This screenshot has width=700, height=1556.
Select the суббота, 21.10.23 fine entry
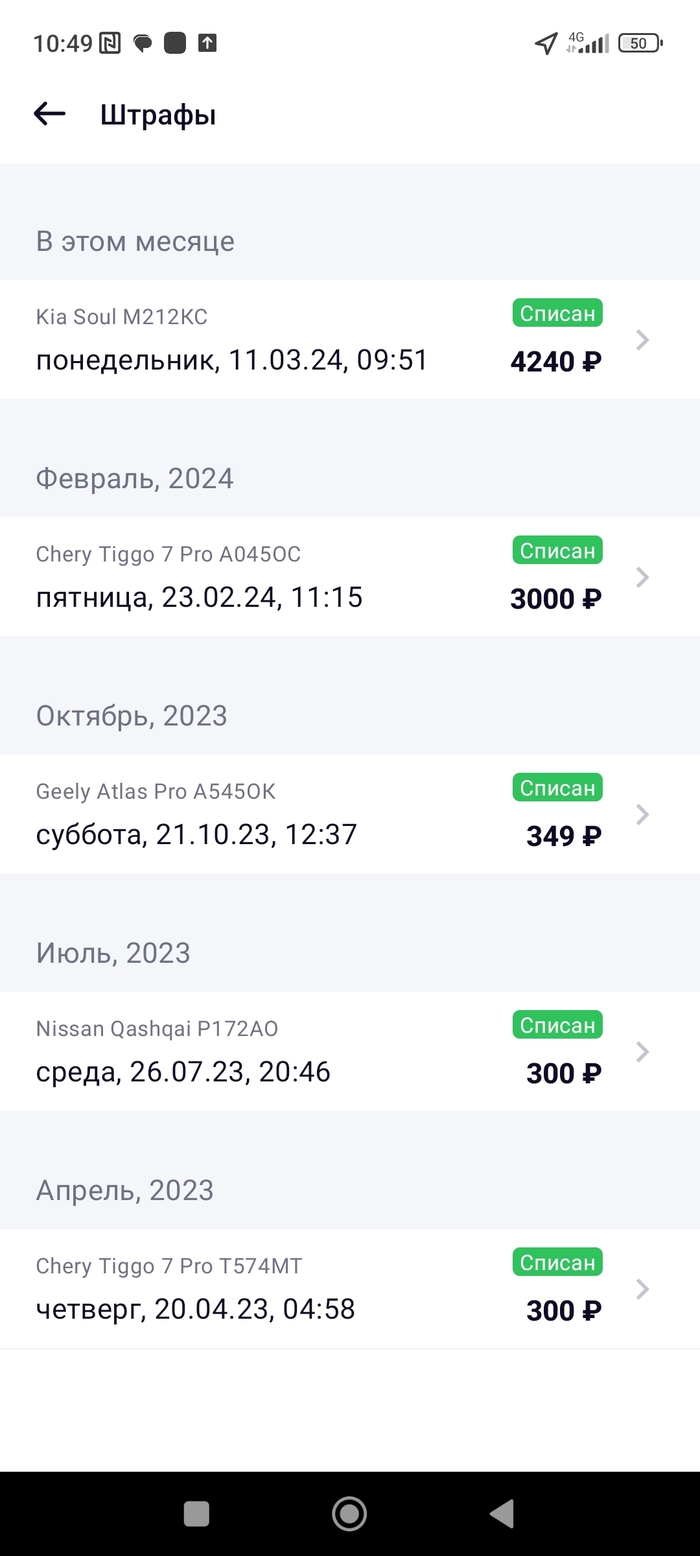point(196,835)
